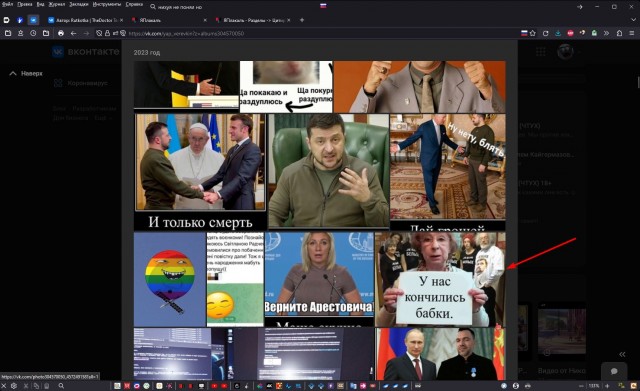The width and height of the screenshot is (640, 391).
Task: Open the Коронавирус sidebar link
Action: pos(81,83)
